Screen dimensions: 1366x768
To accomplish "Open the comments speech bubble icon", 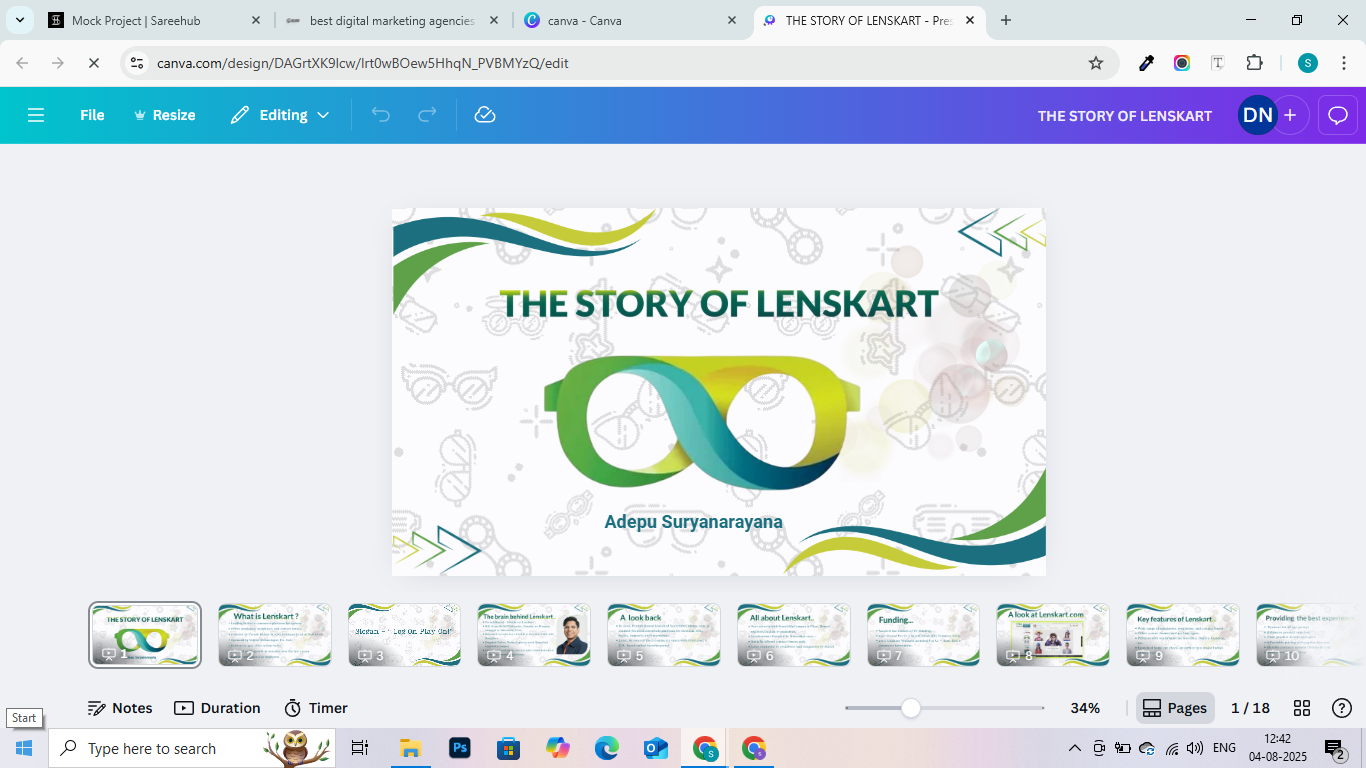I will point(1338,115).
